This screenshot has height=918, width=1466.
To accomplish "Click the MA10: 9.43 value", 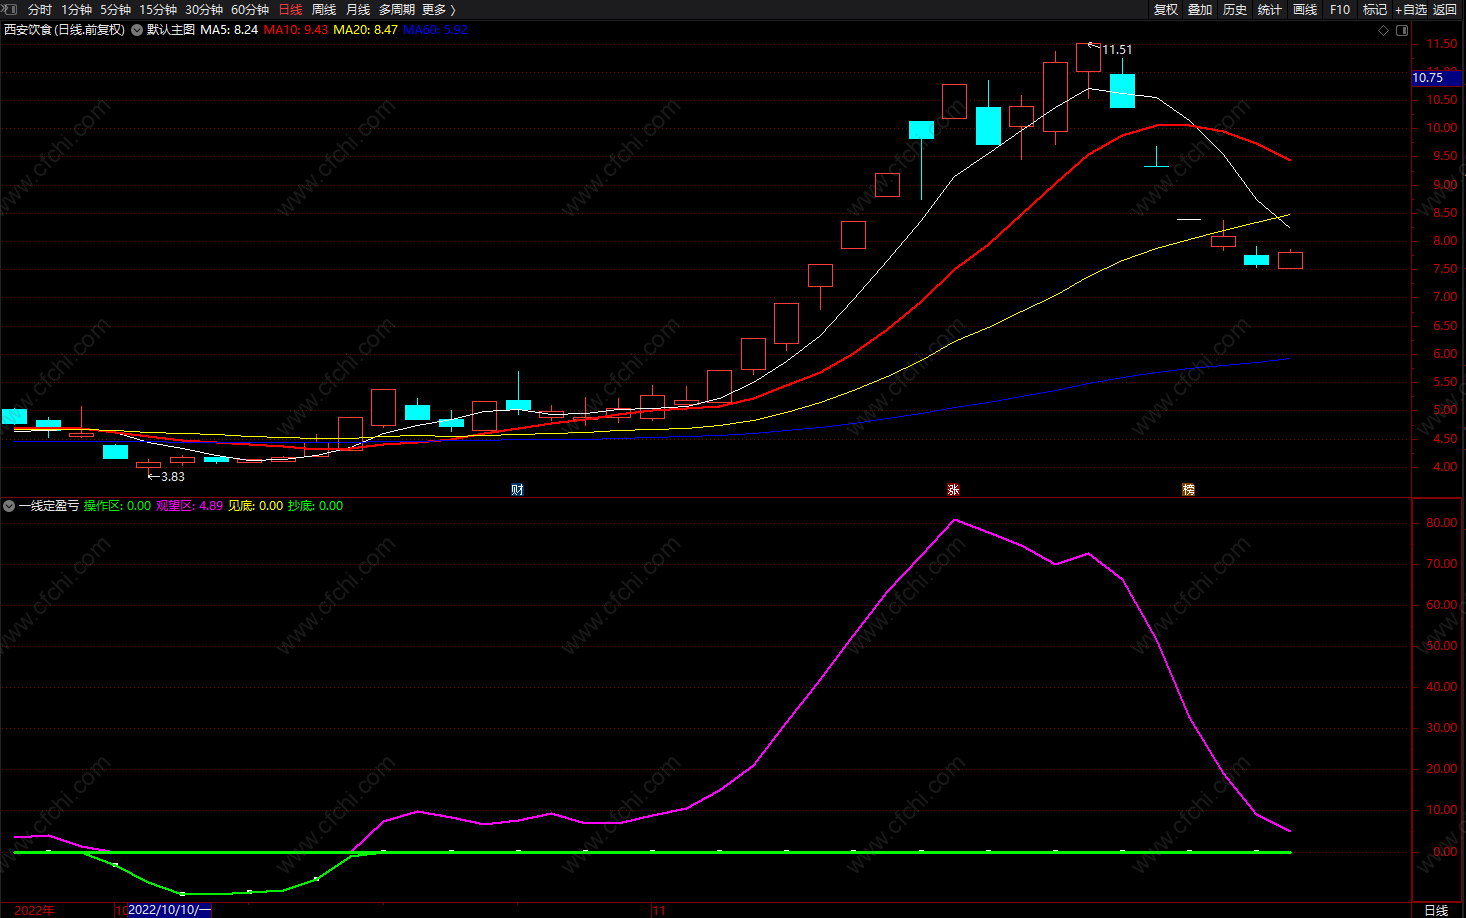I will [x=296, y=30].
